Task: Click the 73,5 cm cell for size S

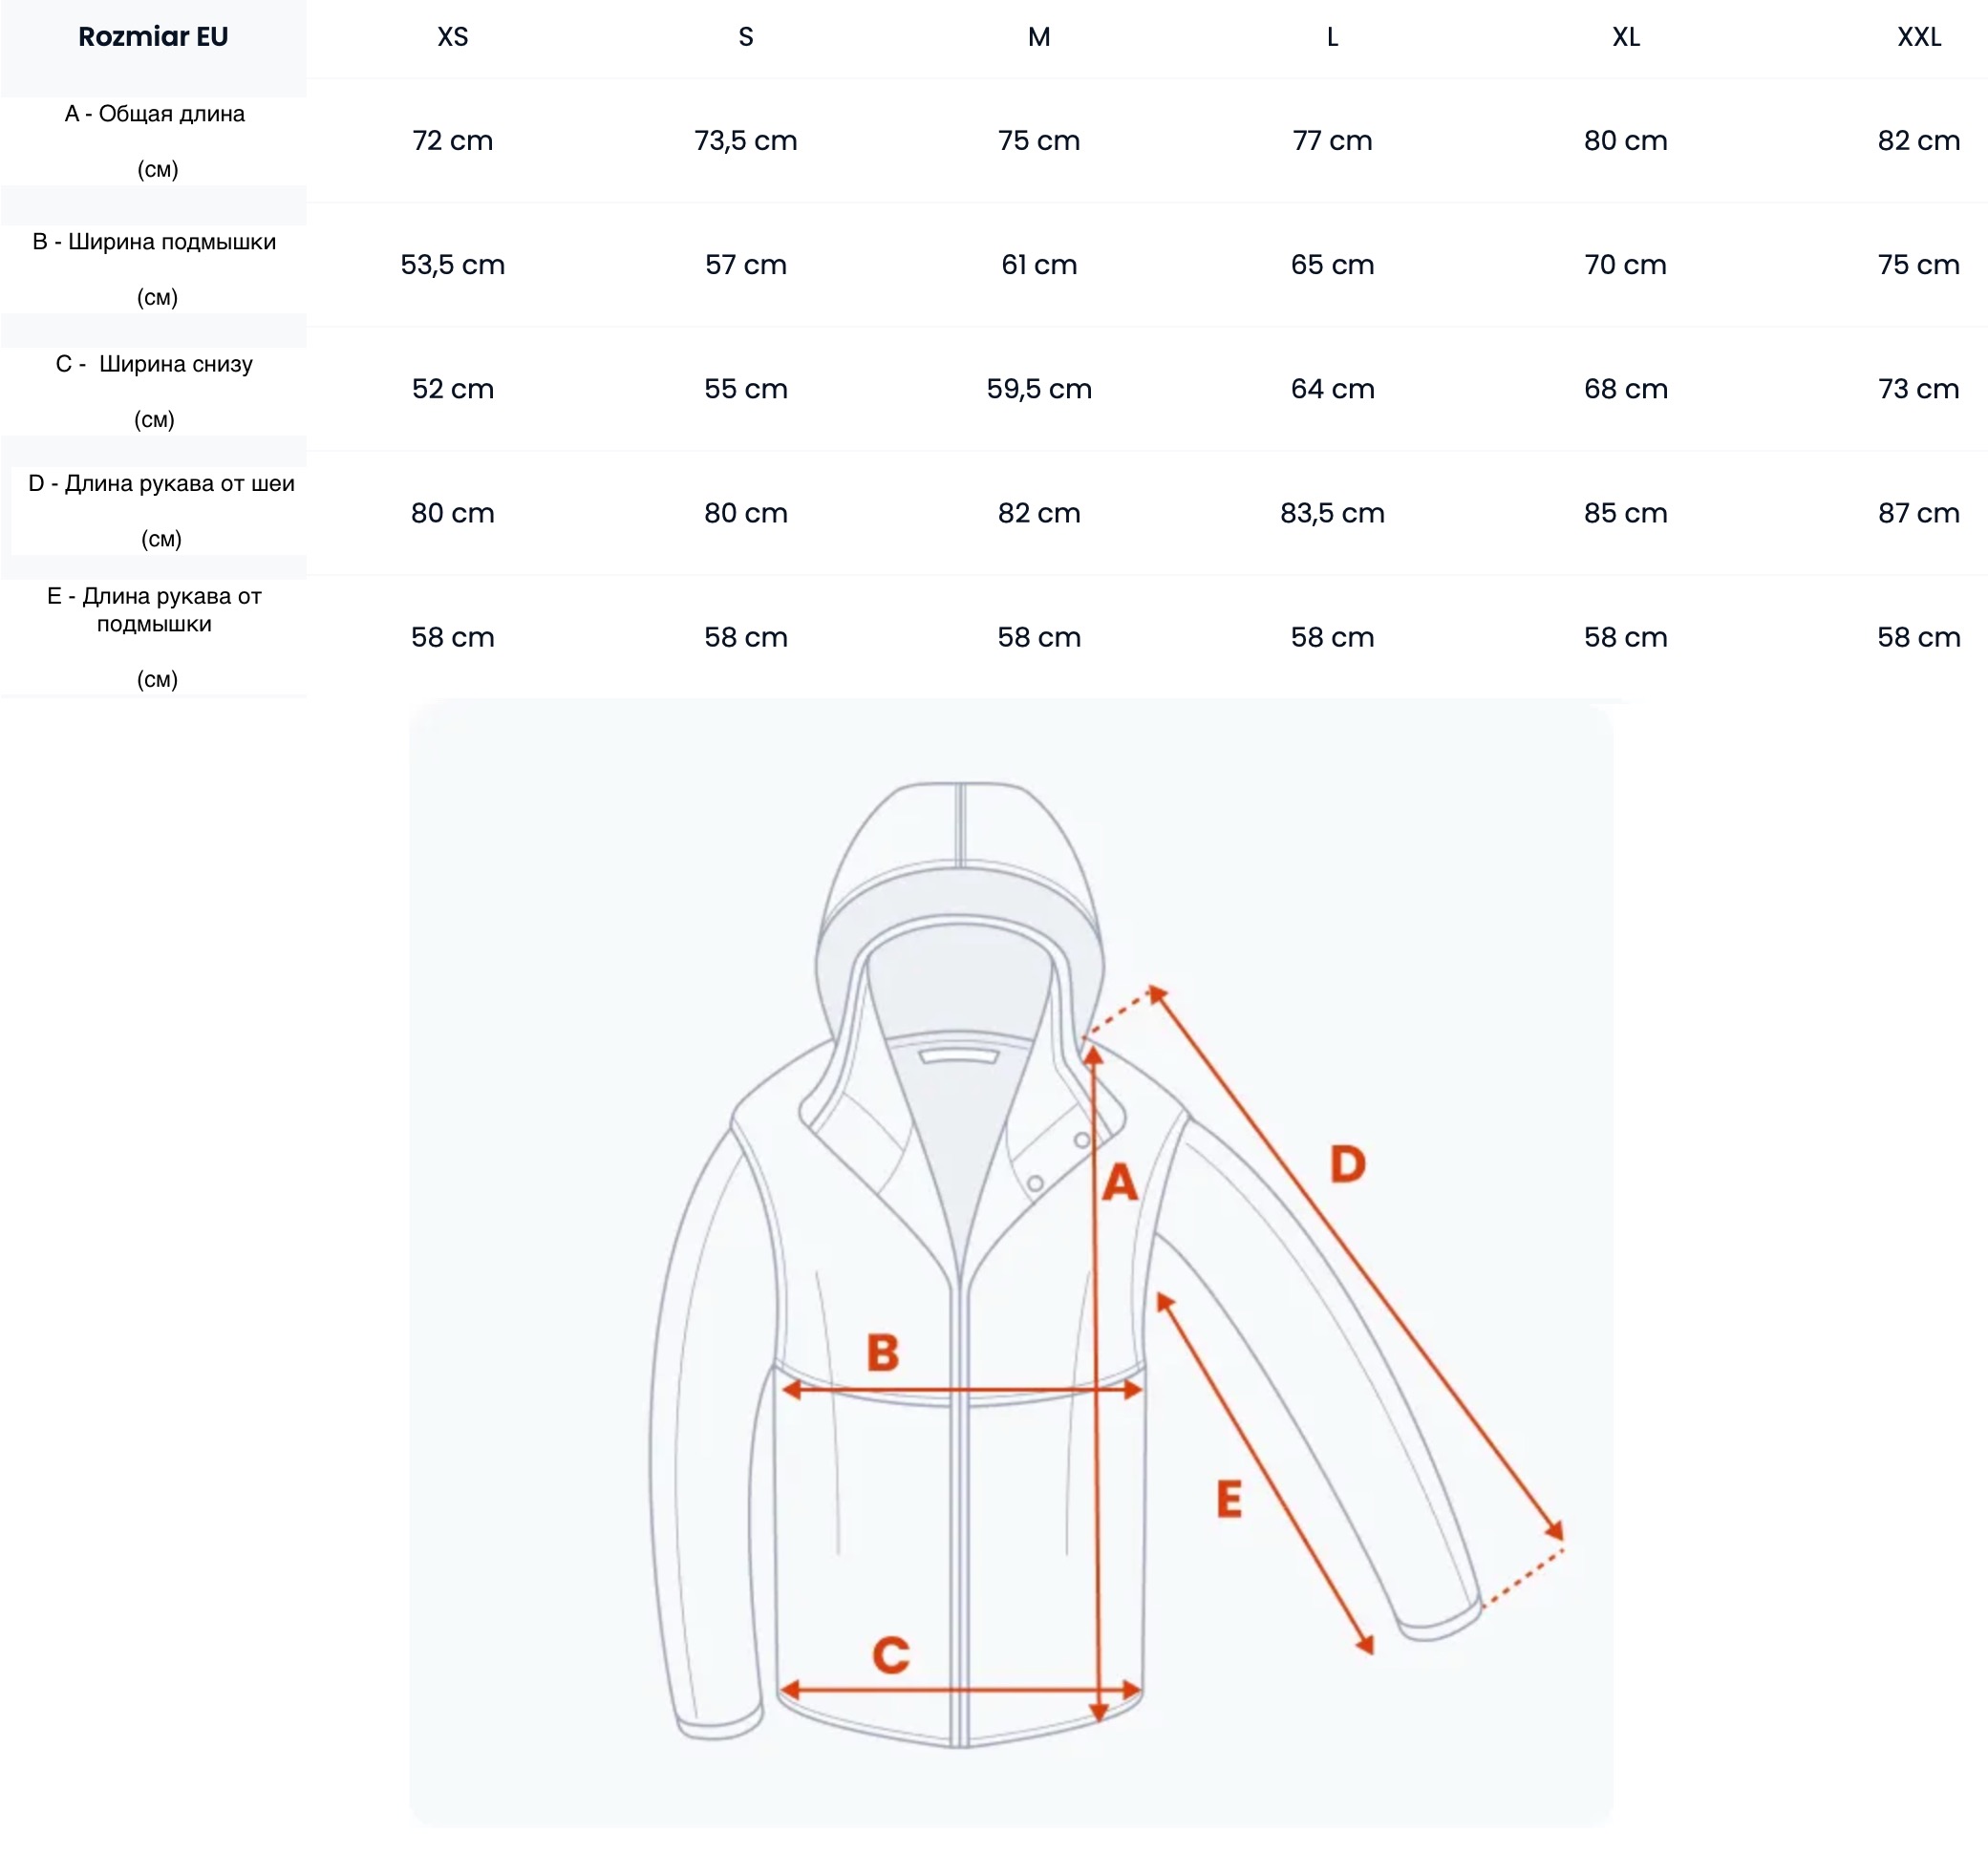Action: (x=745, y=141)
